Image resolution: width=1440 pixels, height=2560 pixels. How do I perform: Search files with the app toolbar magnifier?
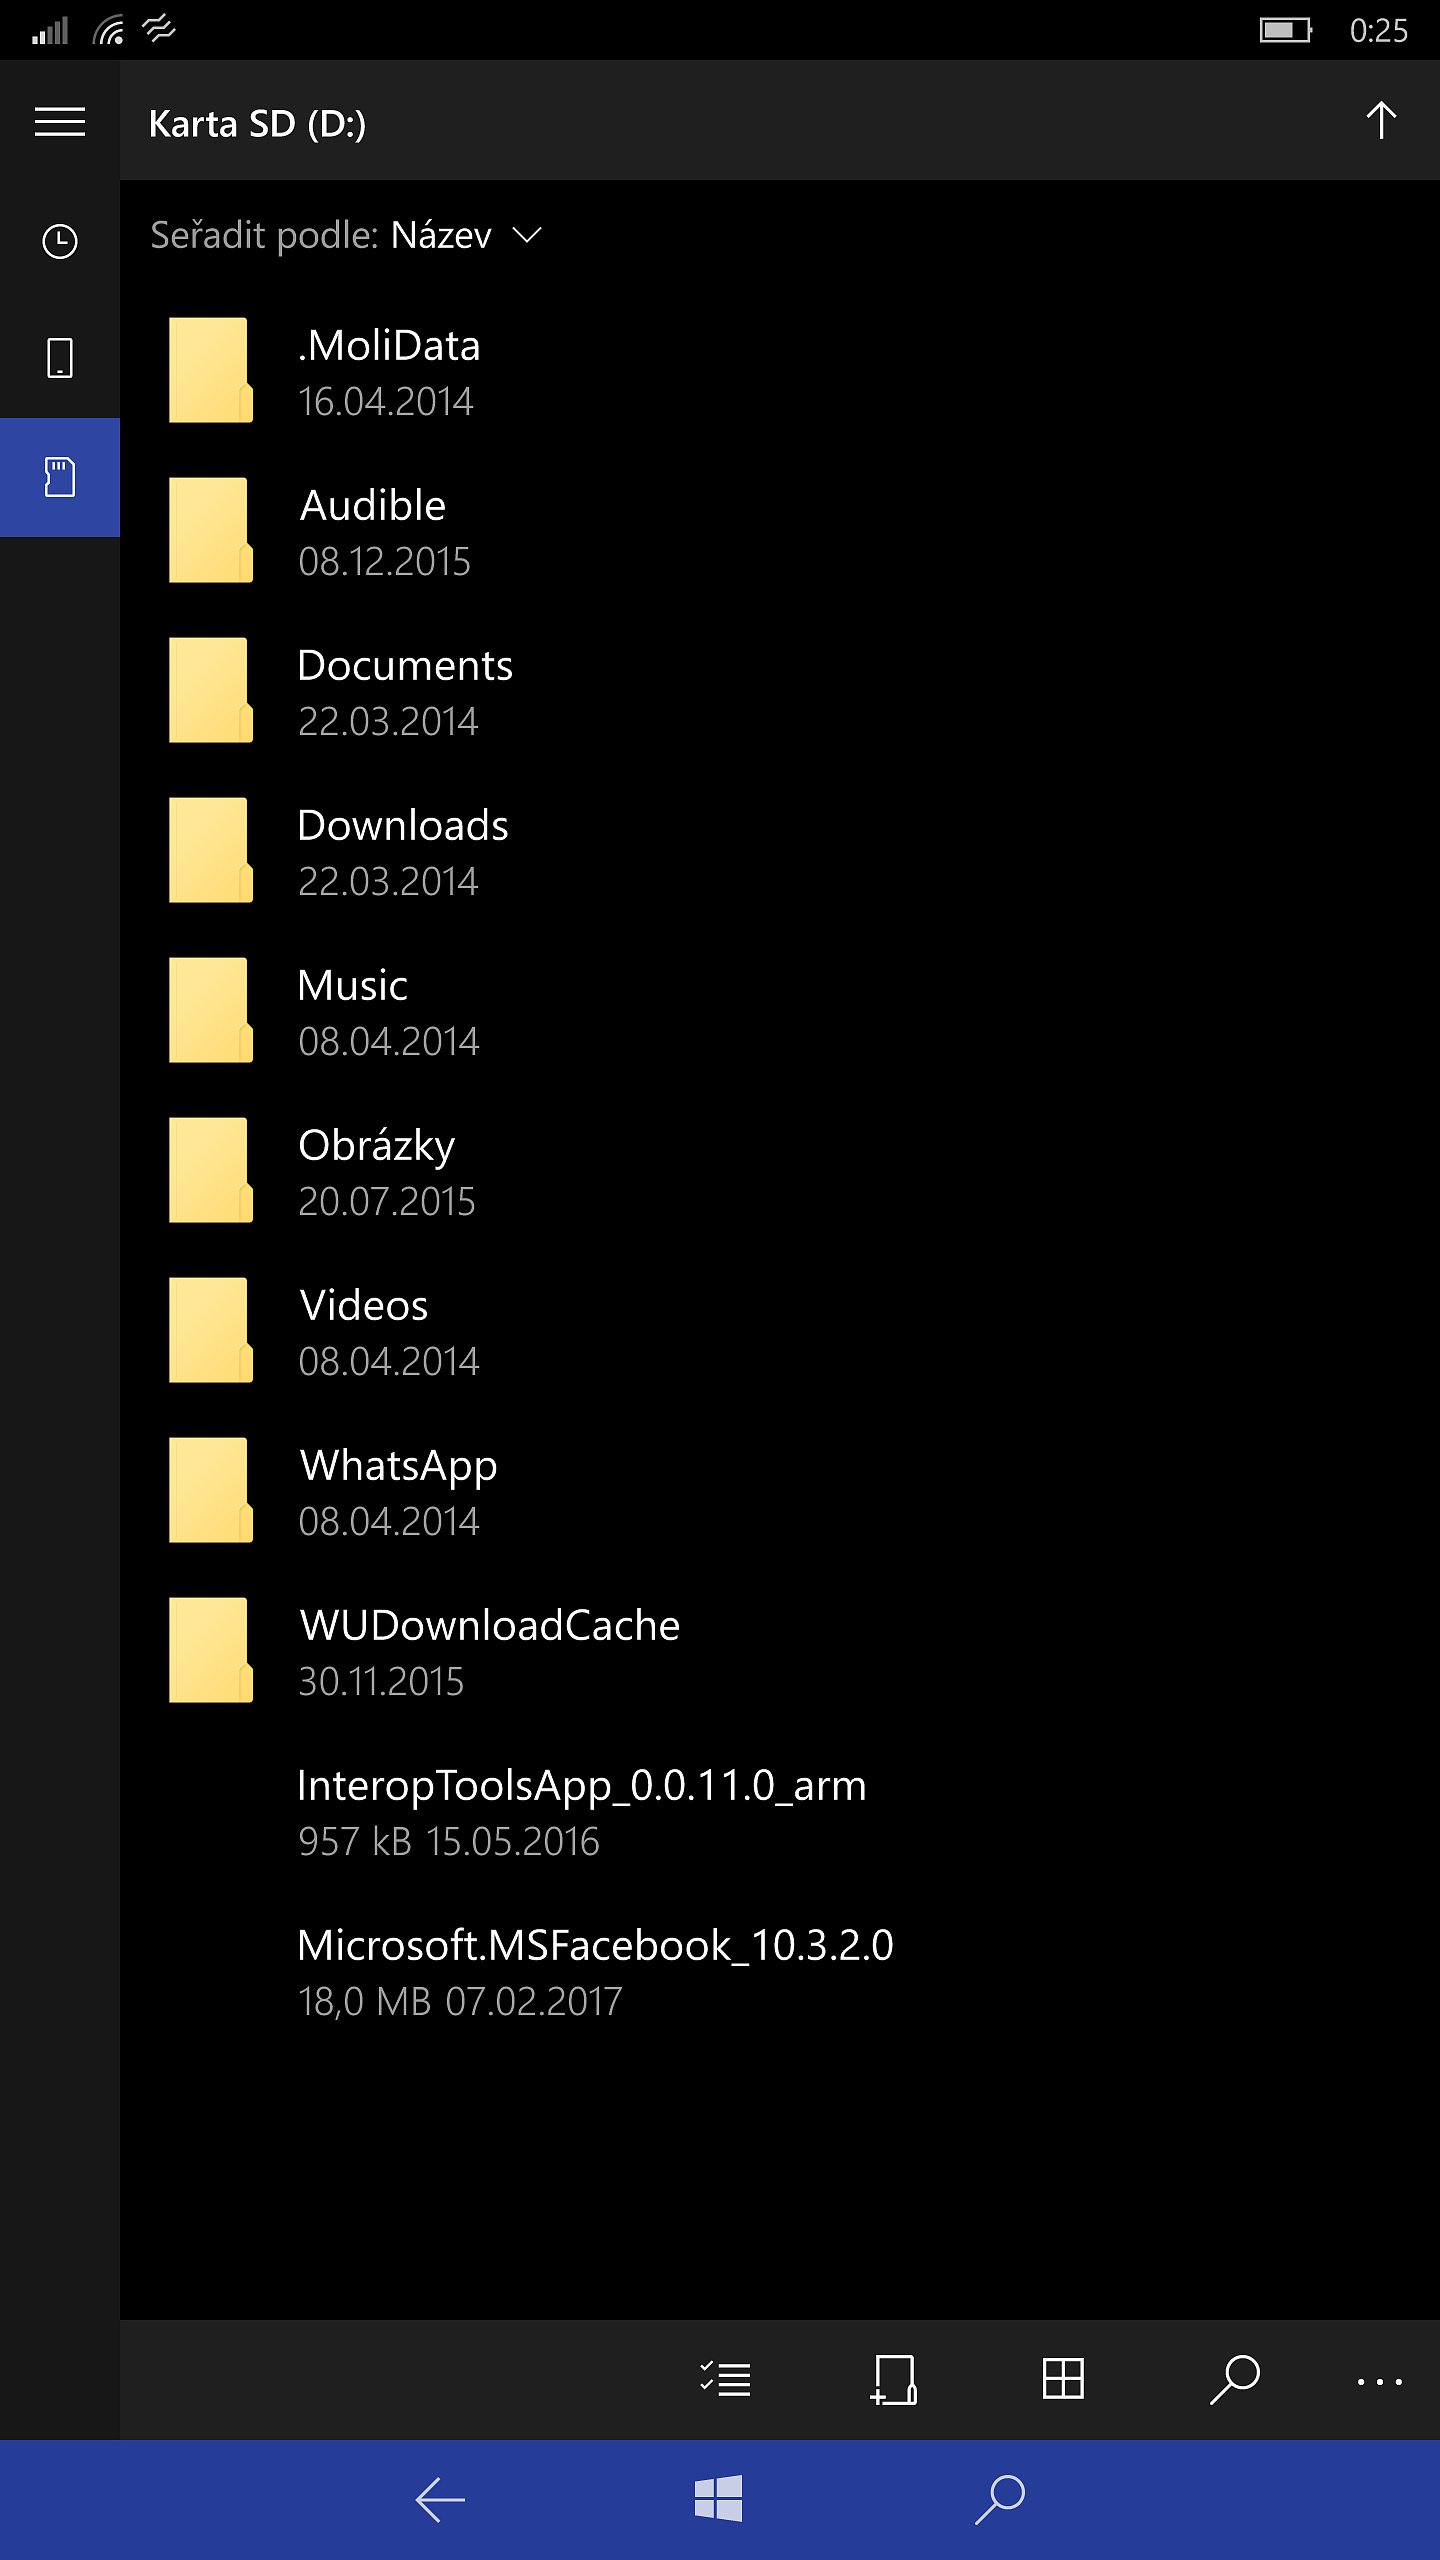click(1234, 2379)
